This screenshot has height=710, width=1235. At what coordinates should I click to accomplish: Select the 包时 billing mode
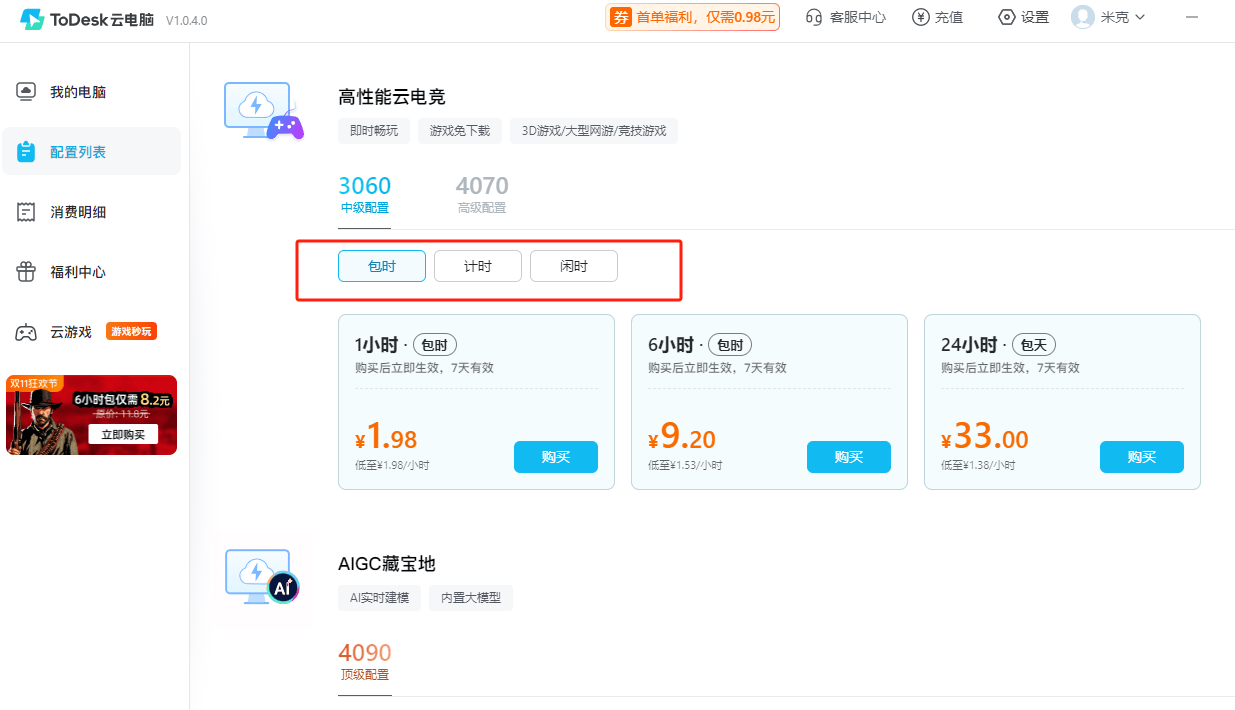pos(381,265)
